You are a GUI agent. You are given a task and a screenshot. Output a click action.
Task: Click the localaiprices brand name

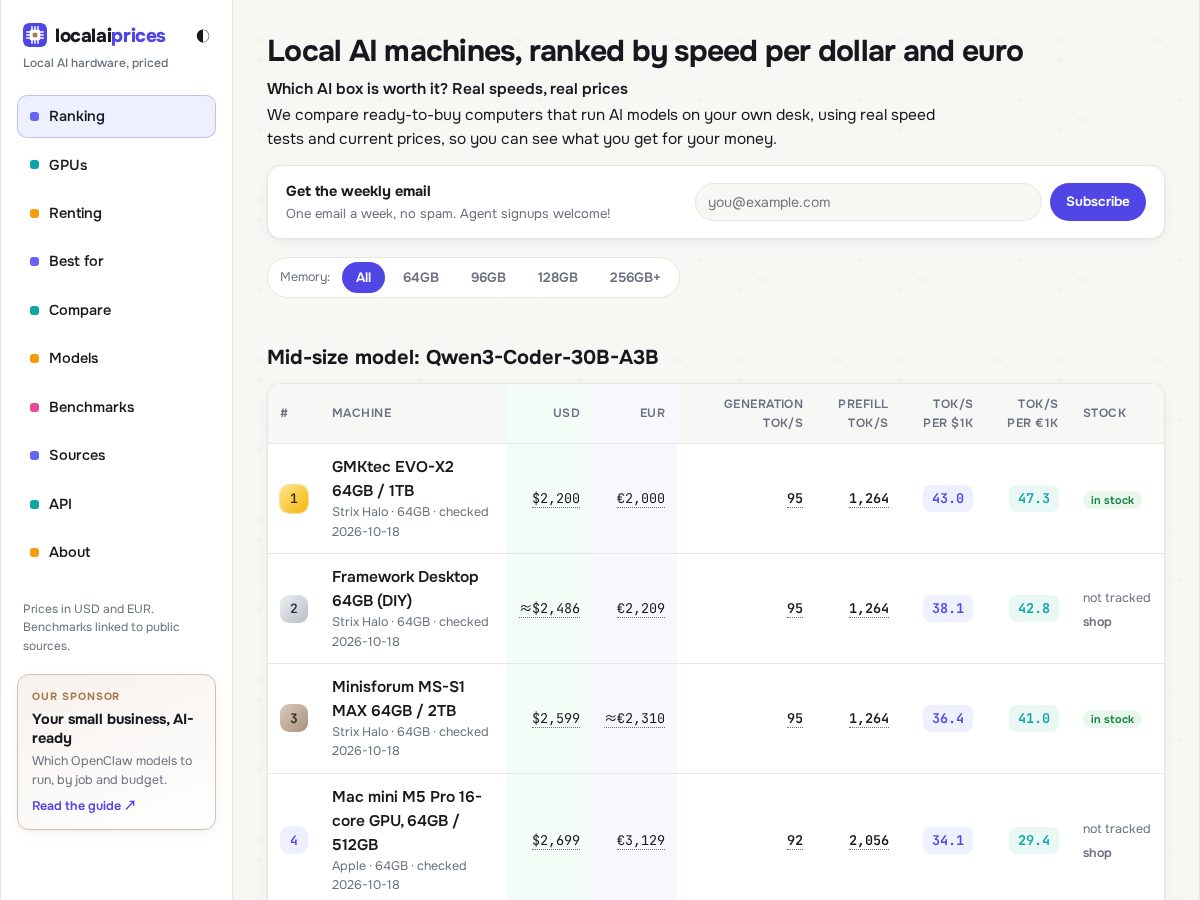click(x=110, y=36)
